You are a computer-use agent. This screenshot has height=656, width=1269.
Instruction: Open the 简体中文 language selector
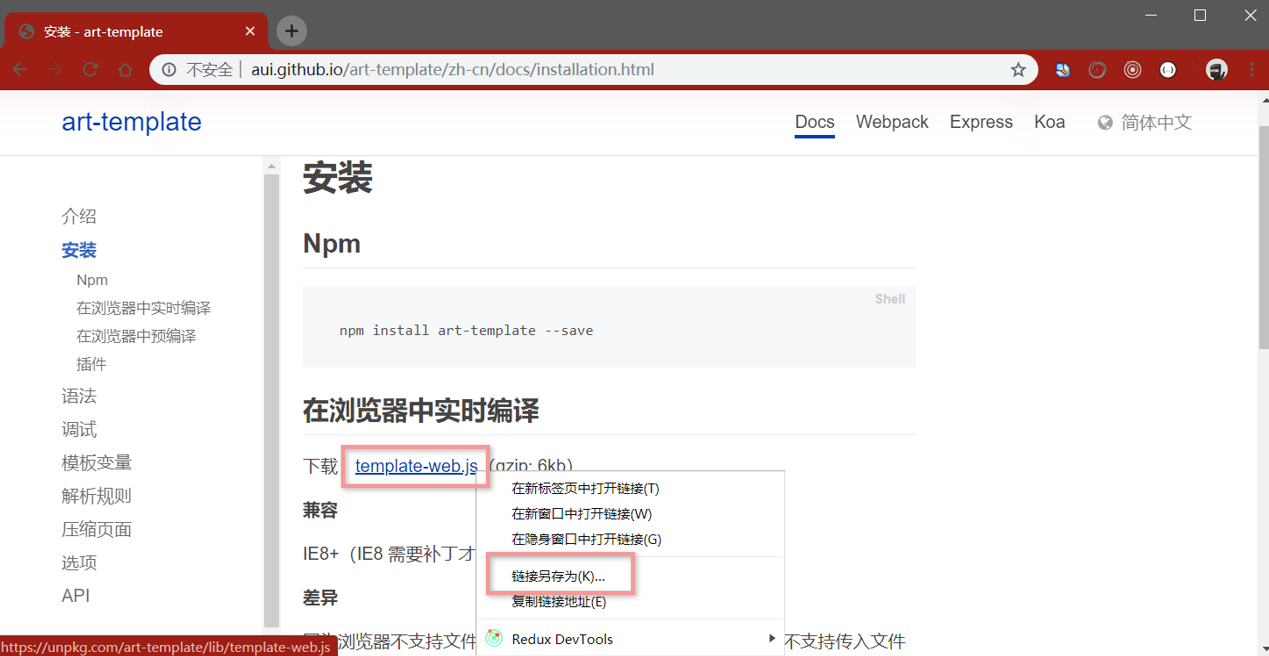coord(1155,122)
